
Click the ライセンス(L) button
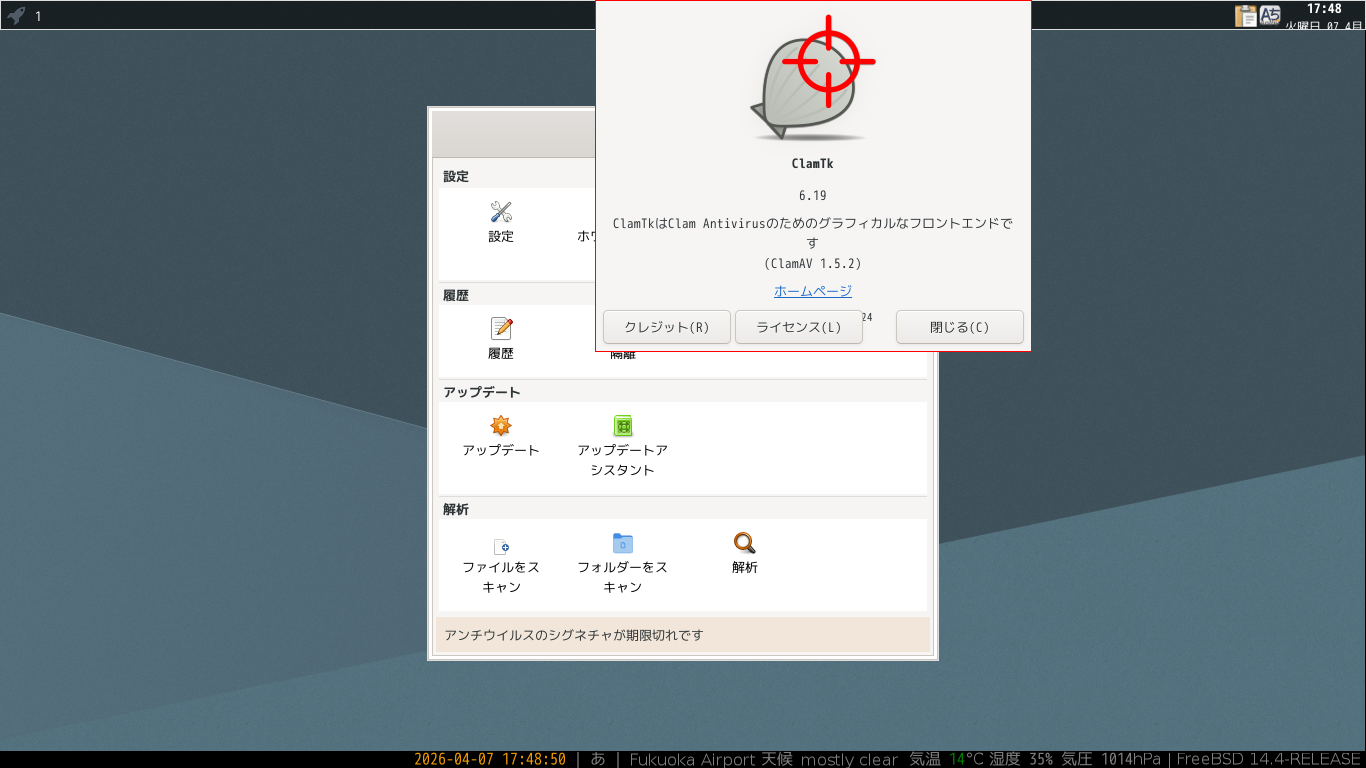[799, 327]
